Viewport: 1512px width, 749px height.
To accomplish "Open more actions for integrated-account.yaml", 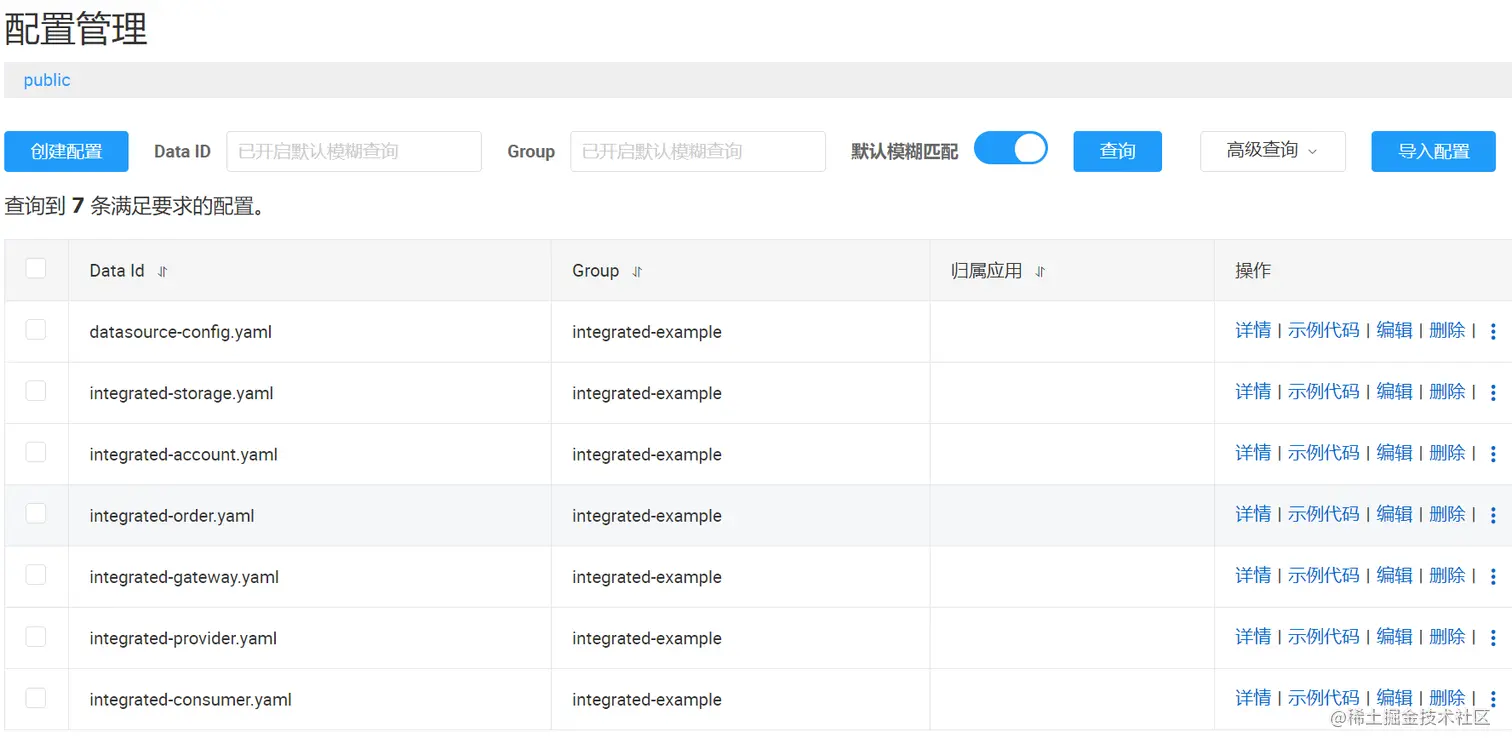I will (x=1493, y=454).
